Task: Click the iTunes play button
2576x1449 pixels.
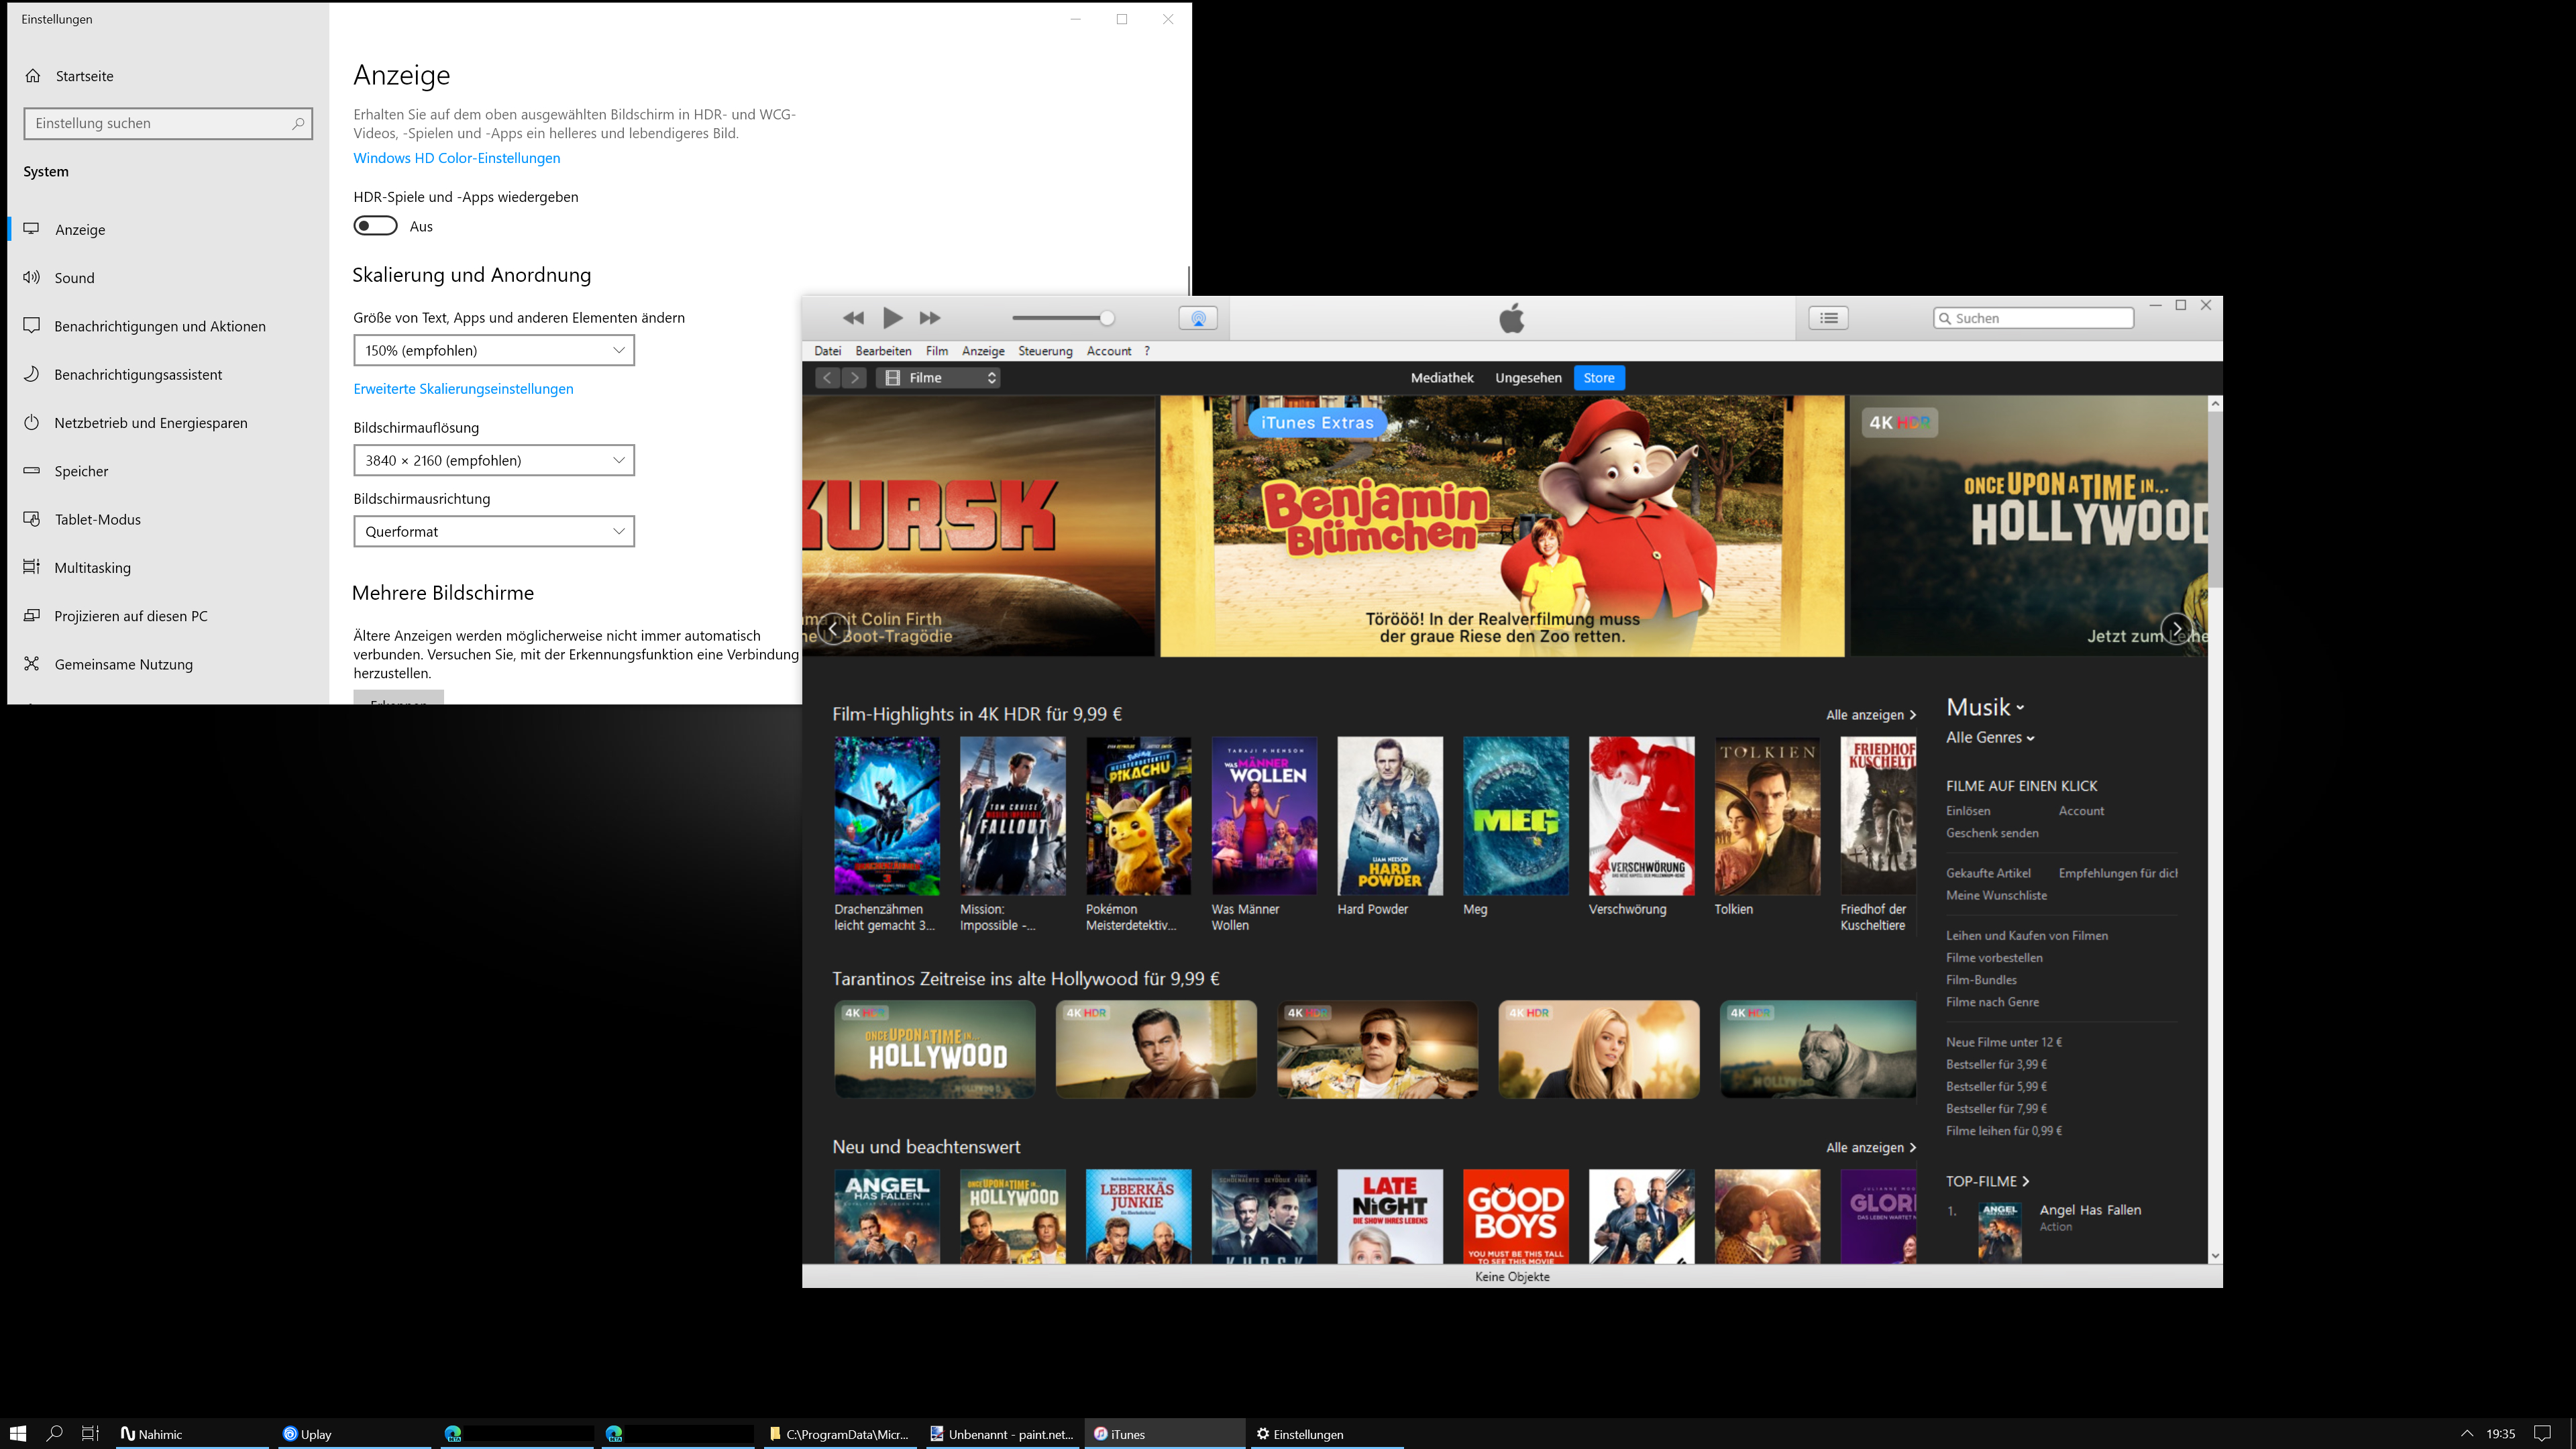Action: 892,318
